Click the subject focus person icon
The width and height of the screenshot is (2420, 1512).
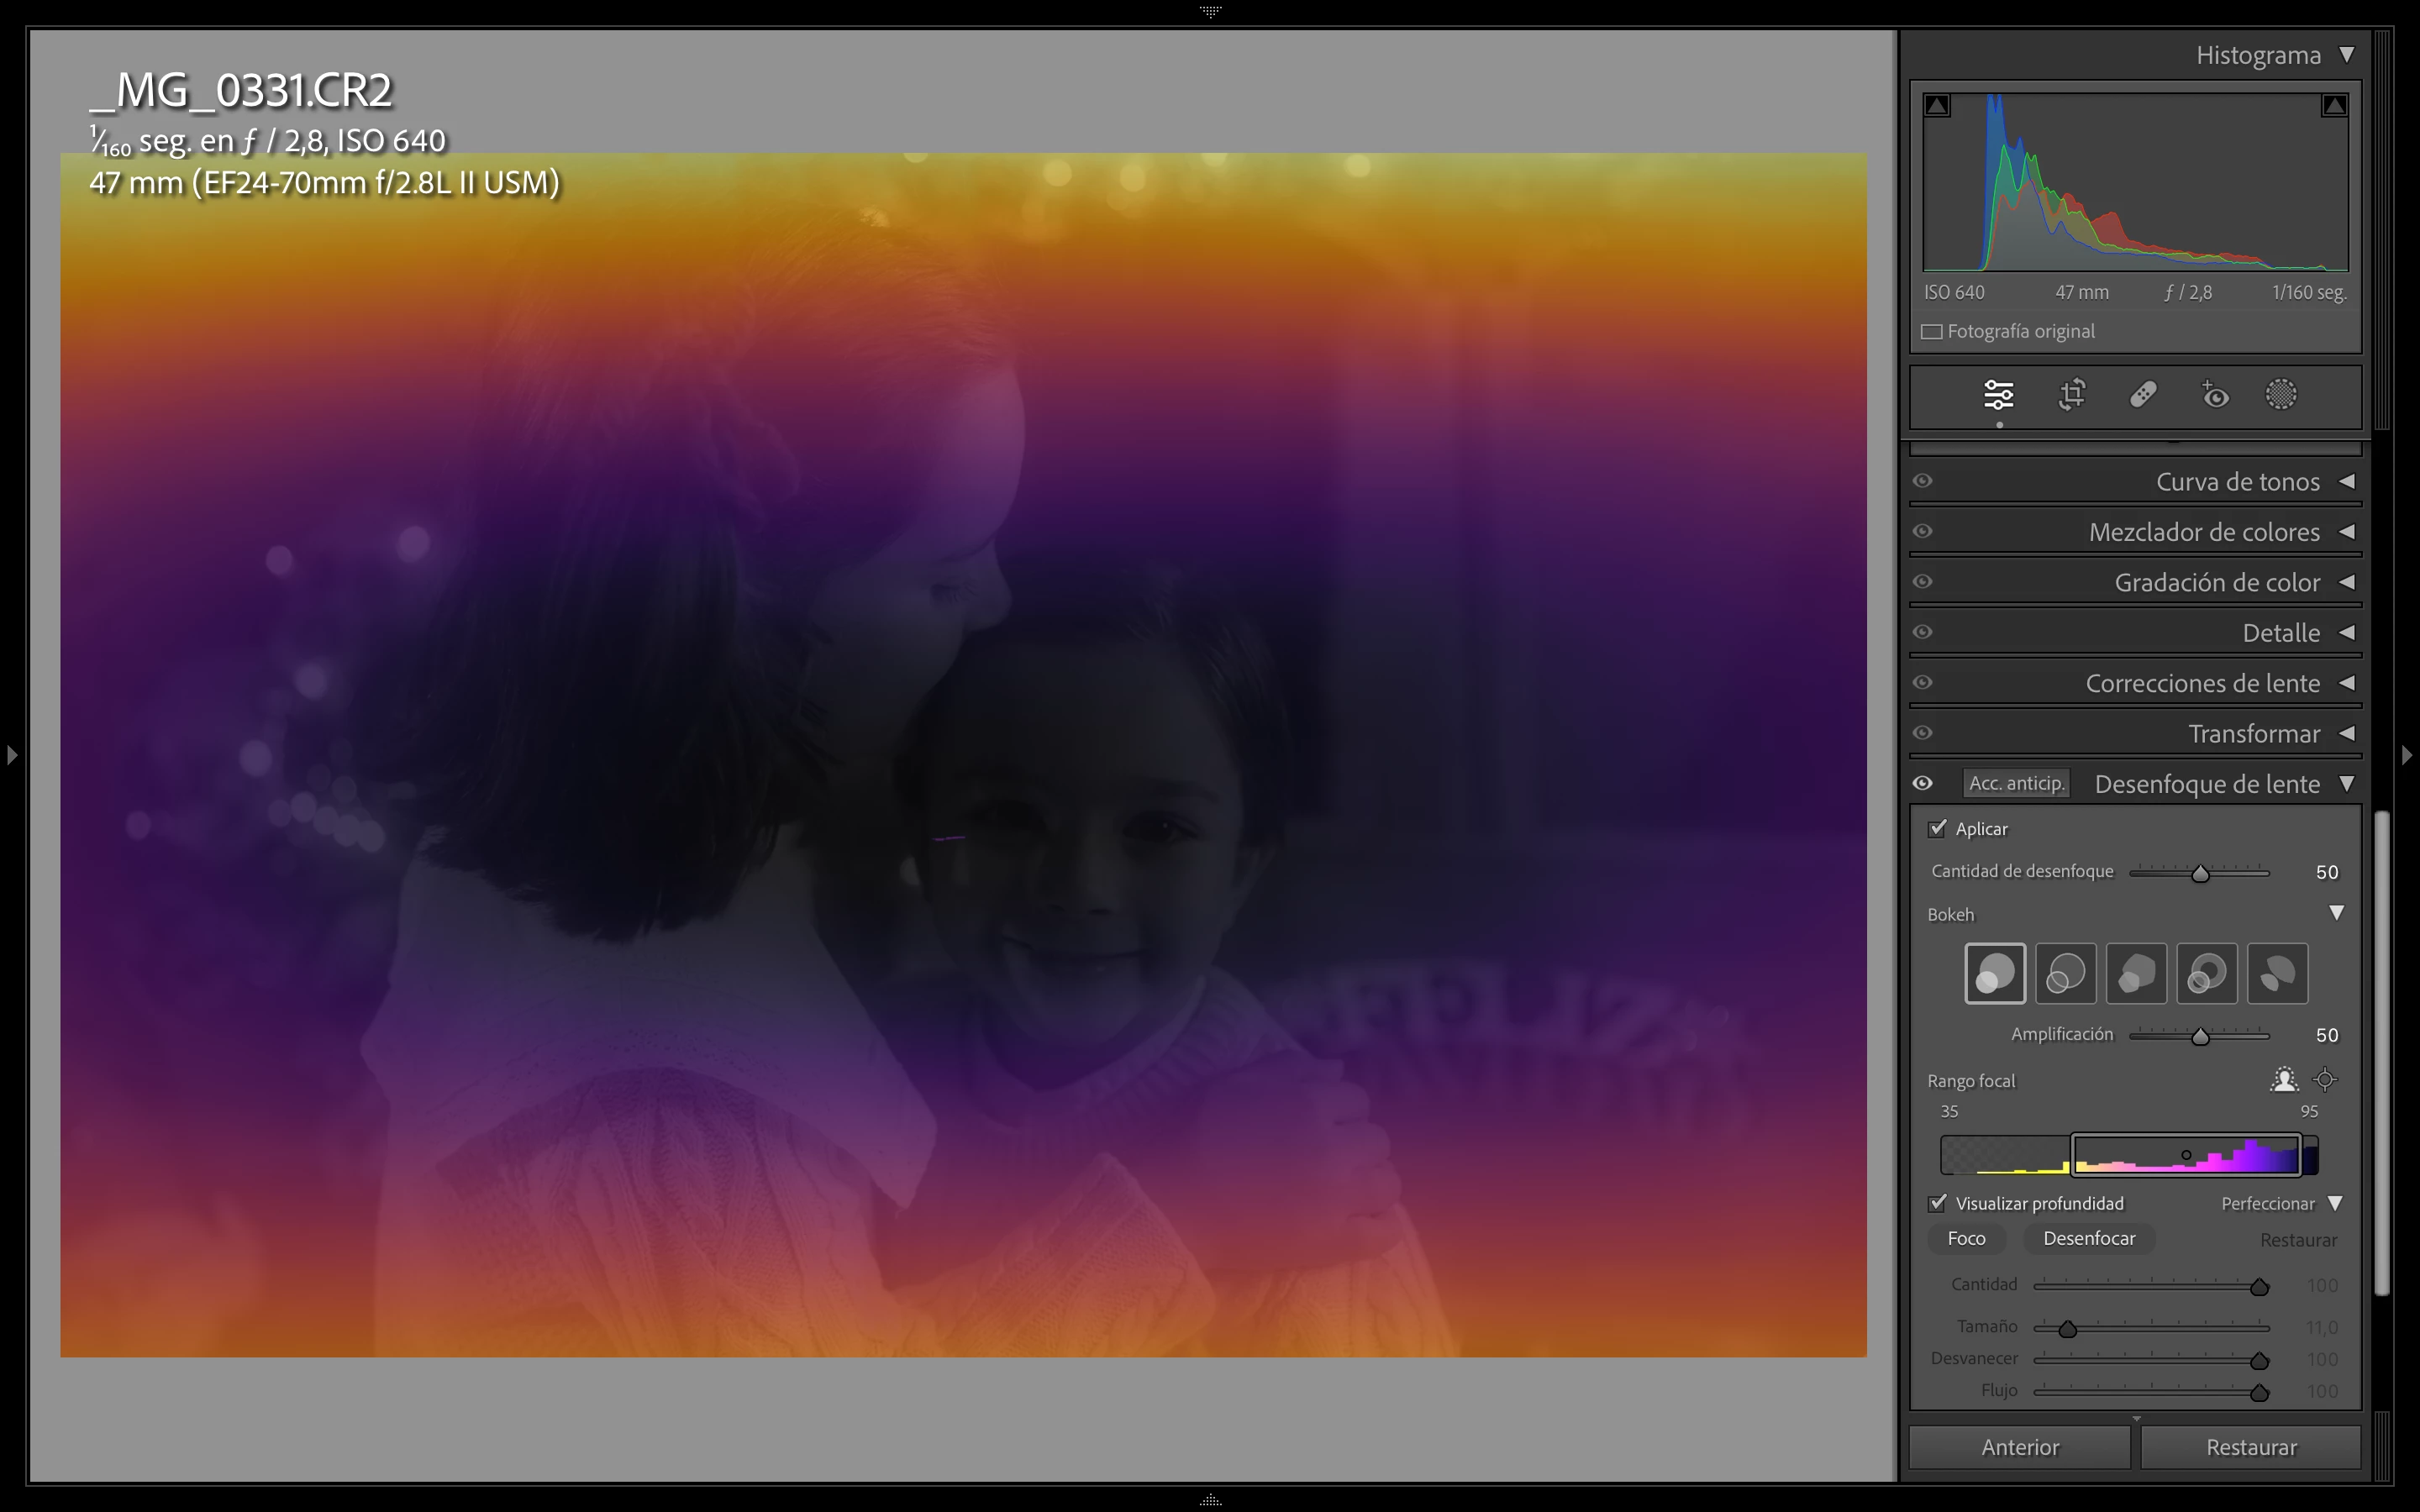(2283, 1080)
